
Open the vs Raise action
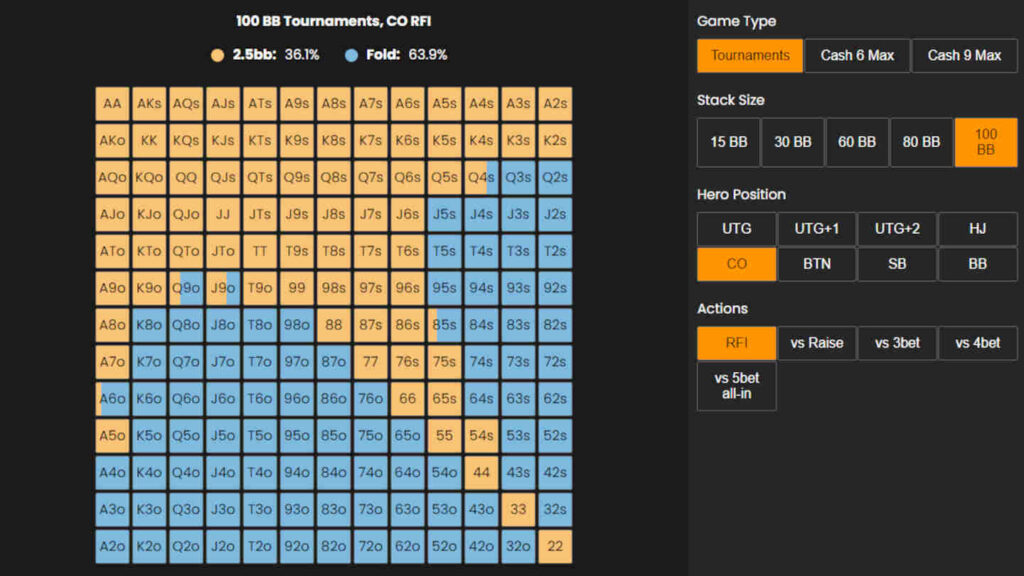coord(816,343)
